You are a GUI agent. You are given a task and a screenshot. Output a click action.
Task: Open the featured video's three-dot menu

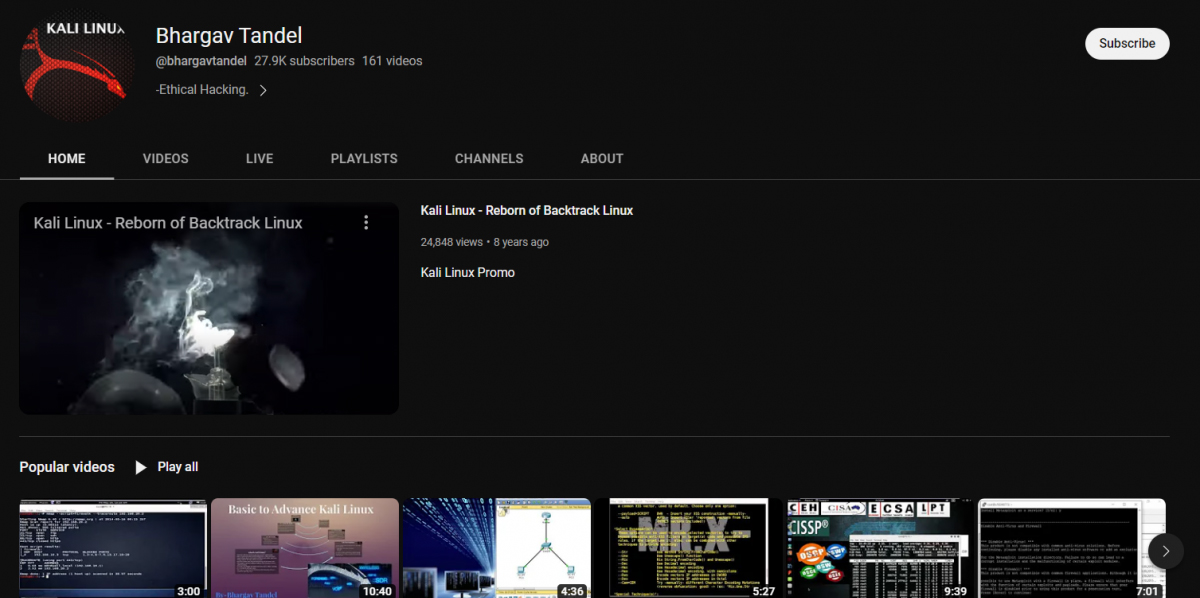point(366,222)
